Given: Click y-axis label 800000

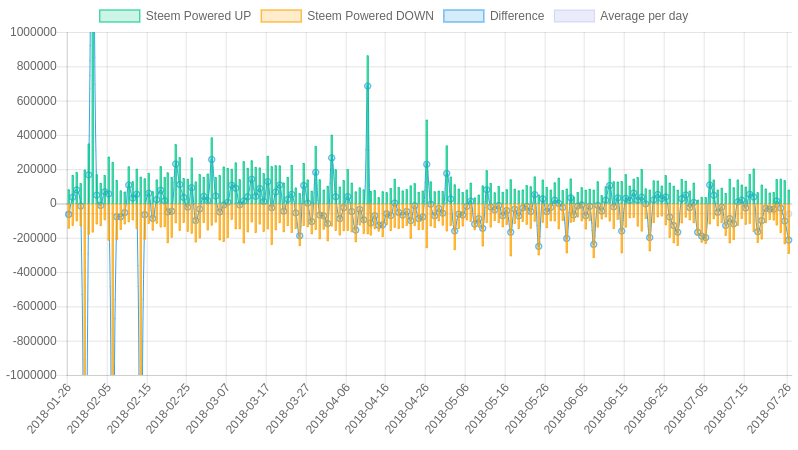Looking at the screenshot, I should click(36, 66).
